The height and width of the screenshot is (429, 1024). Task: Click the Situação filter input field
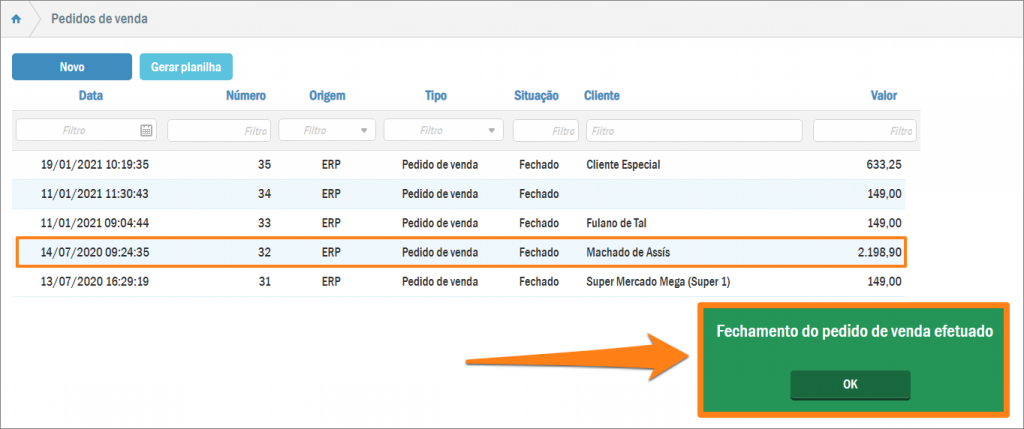click(x=545, y=130)
